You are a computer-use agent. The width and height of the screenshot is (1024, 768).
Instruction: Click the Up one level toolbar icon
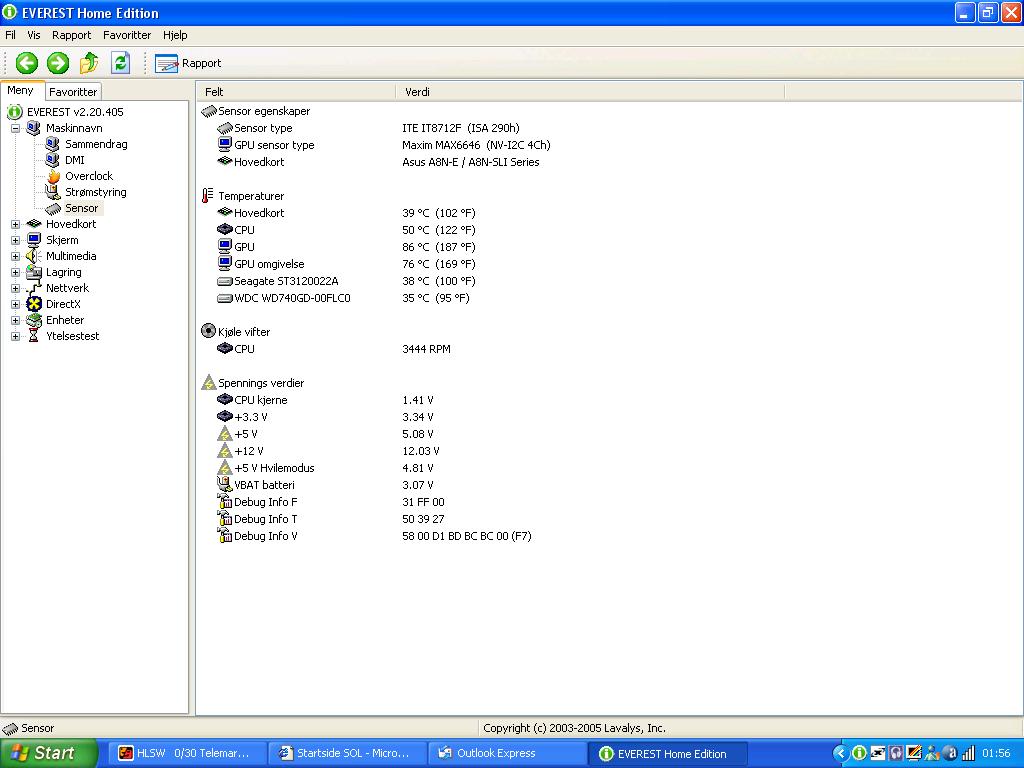(89, 63)
